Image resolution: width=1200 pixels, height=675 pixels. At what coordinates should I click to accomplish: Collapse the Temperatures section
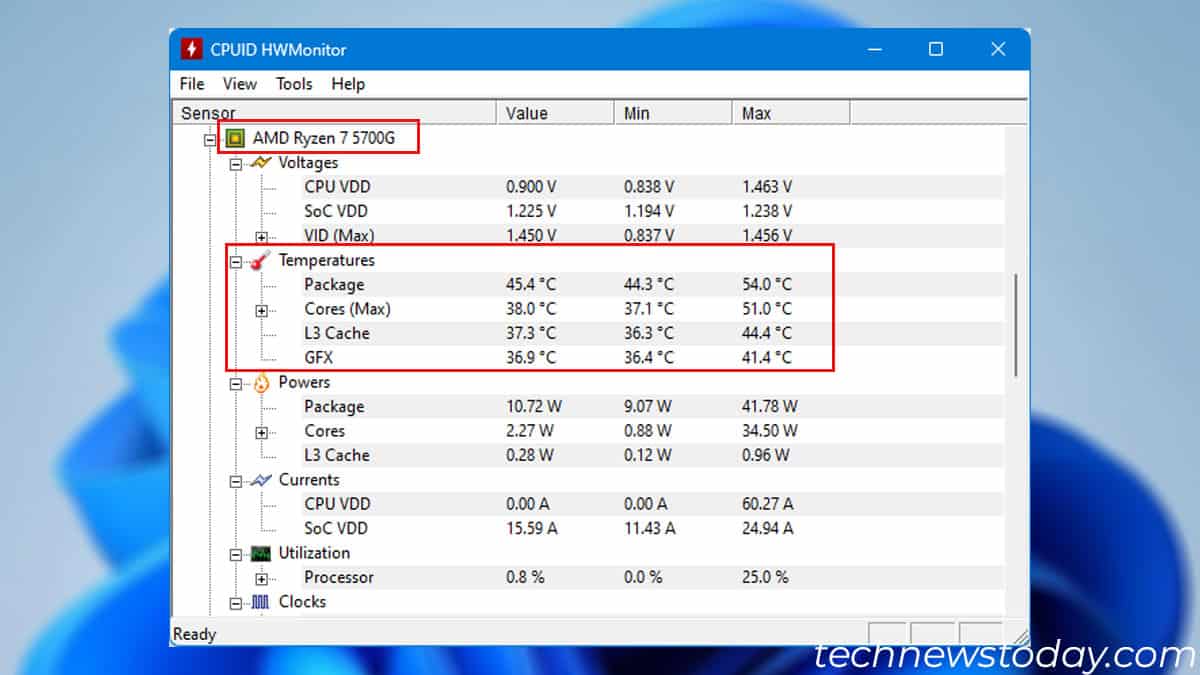(236, 260)
